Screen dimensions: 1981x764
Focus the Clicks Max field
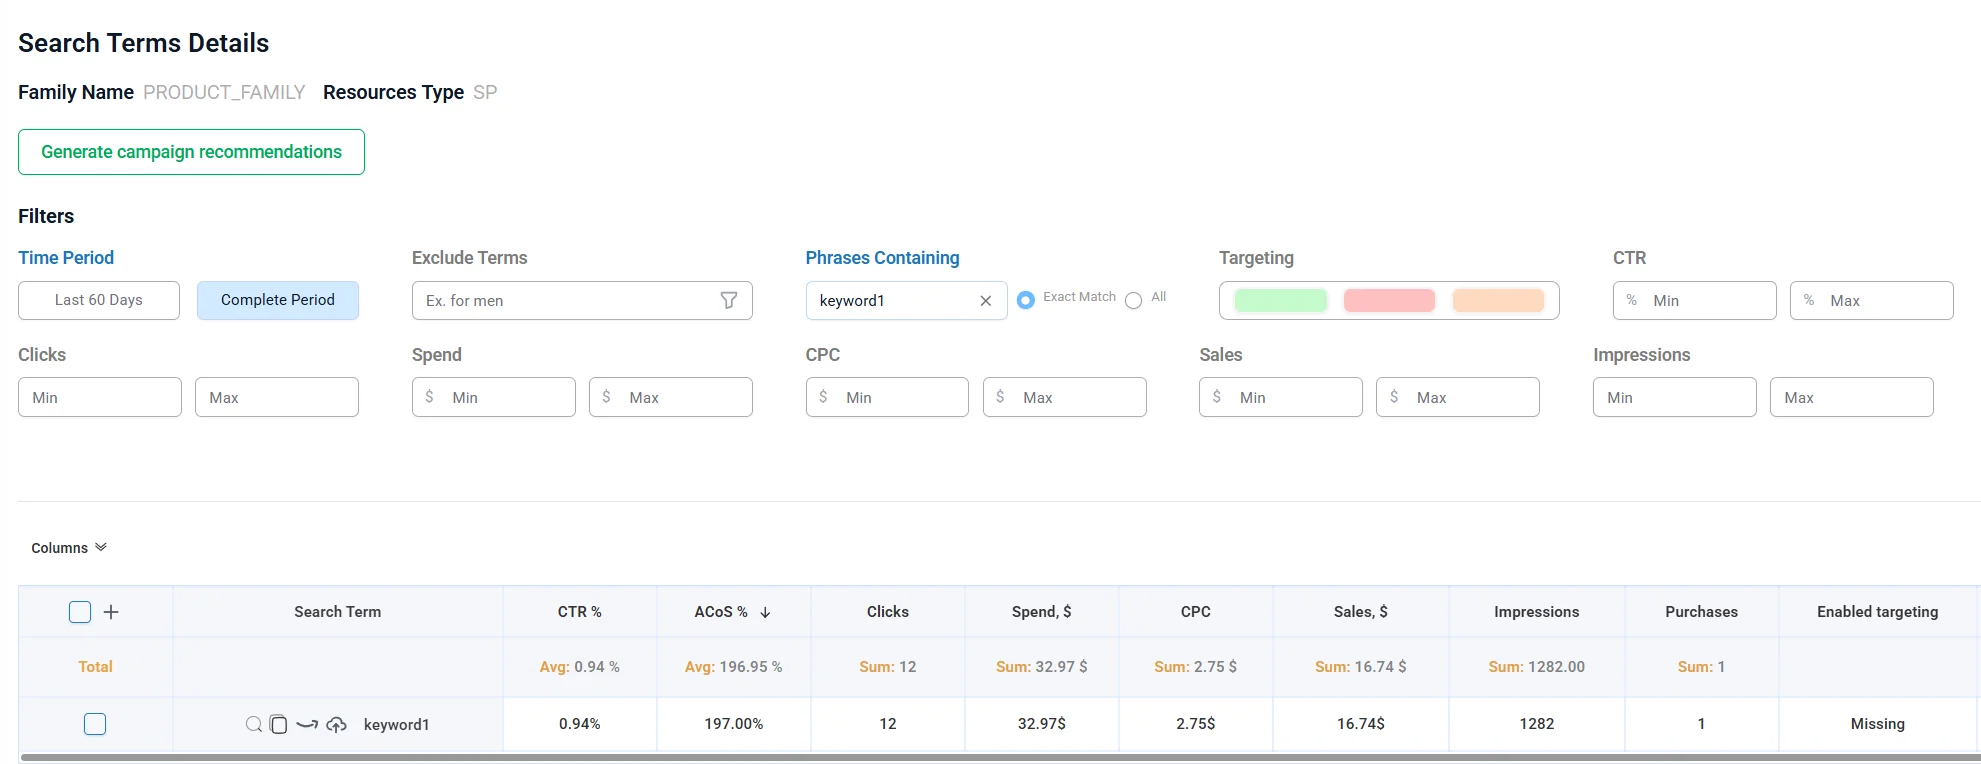277,397
